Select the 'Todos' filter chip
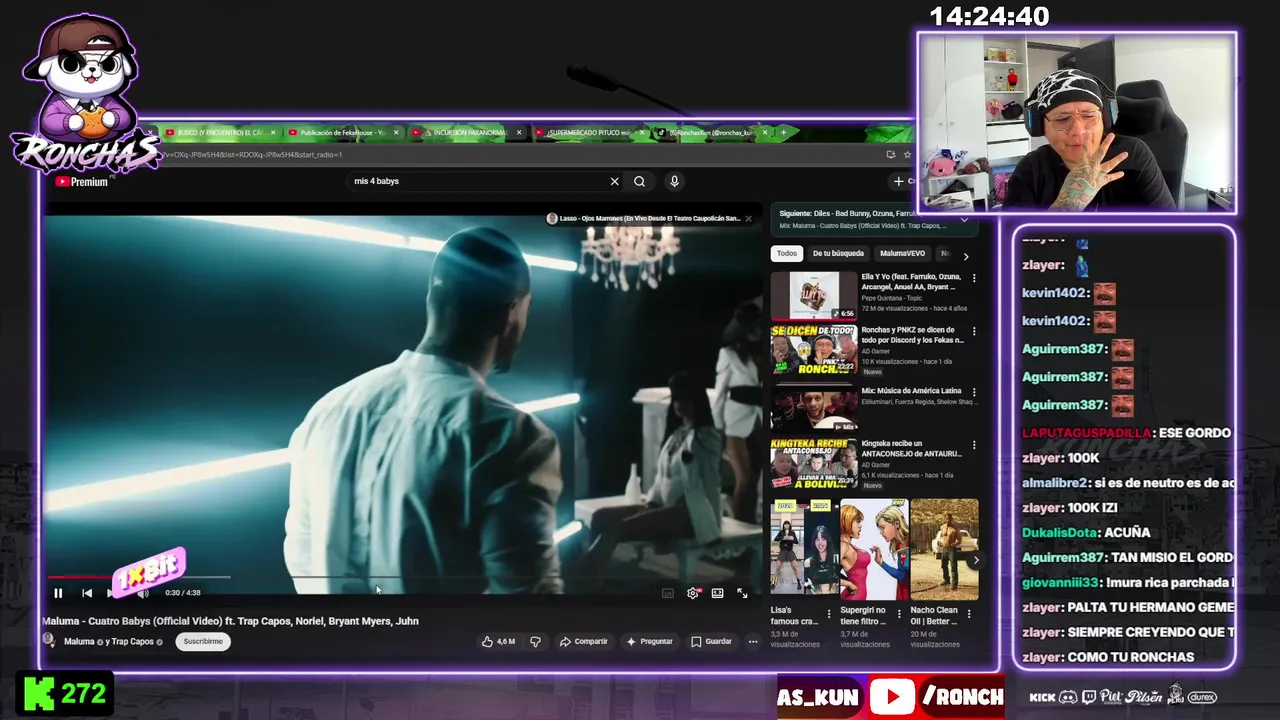Screen dimensions: 1280x720 (787, 254)
